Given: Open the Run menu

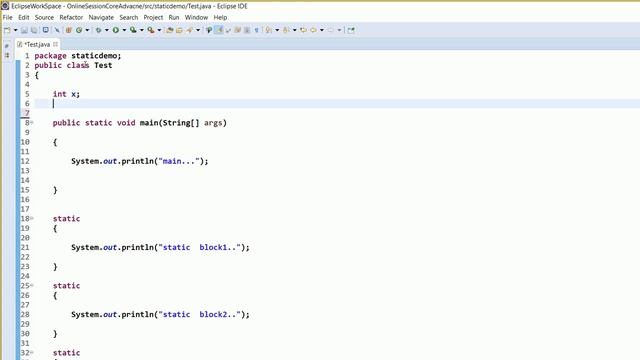Looking at the screenshot, I should tap(174, 18).
